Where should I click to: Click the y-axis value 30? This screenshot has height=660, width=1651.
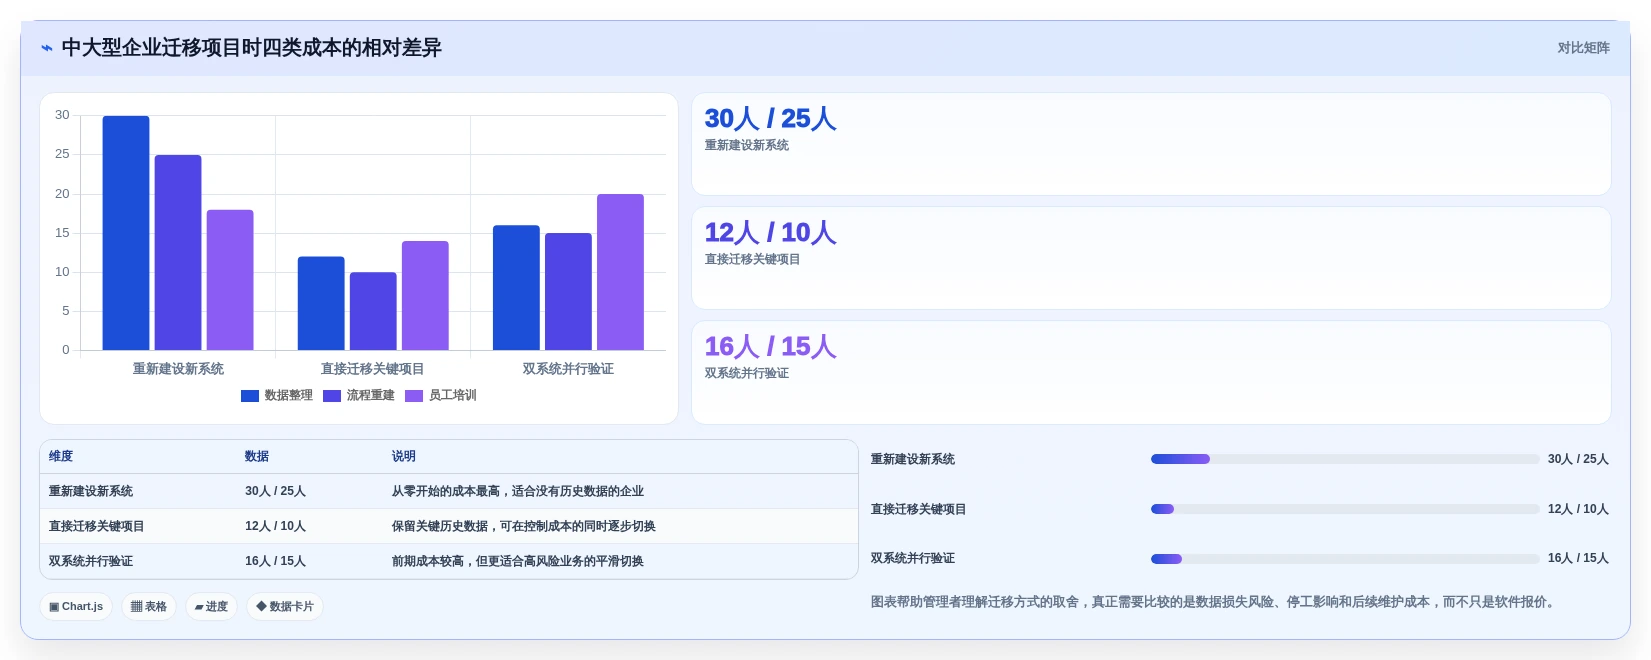(x=62, y=115)
